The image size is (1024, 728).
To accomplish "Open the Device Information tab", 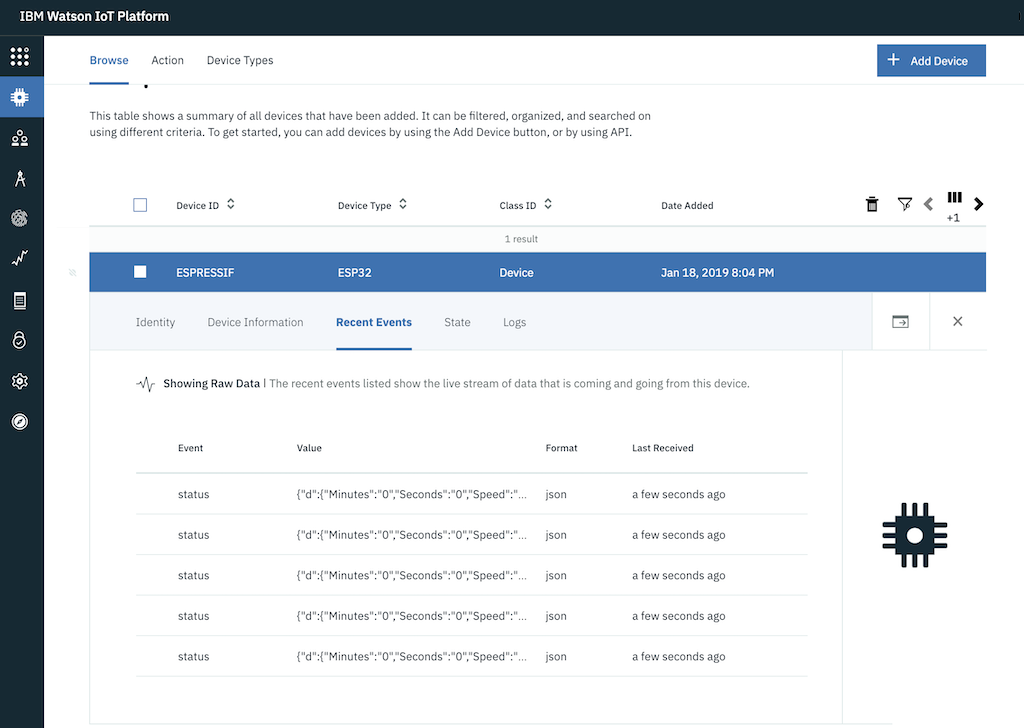I will tap(255, 323).
